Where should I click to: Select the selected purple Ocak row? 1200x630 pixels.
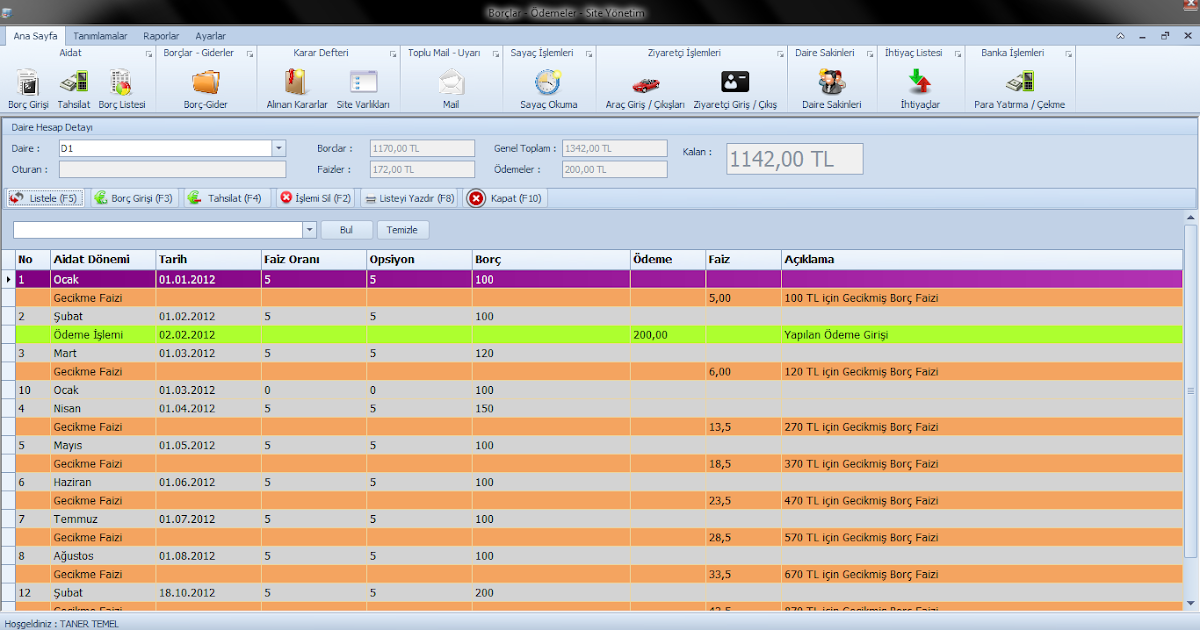(598, 279)
